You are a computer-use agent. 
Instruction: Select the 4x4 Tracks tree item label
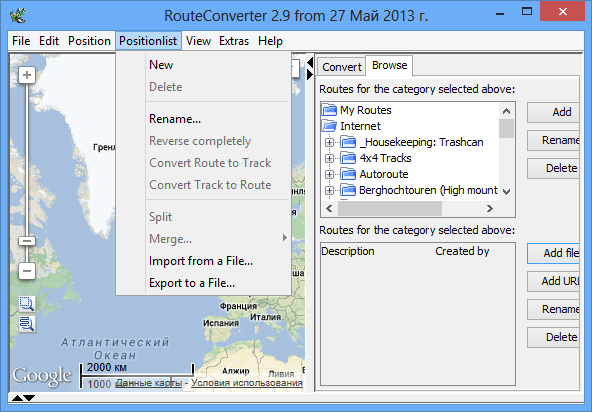(385, 158)
